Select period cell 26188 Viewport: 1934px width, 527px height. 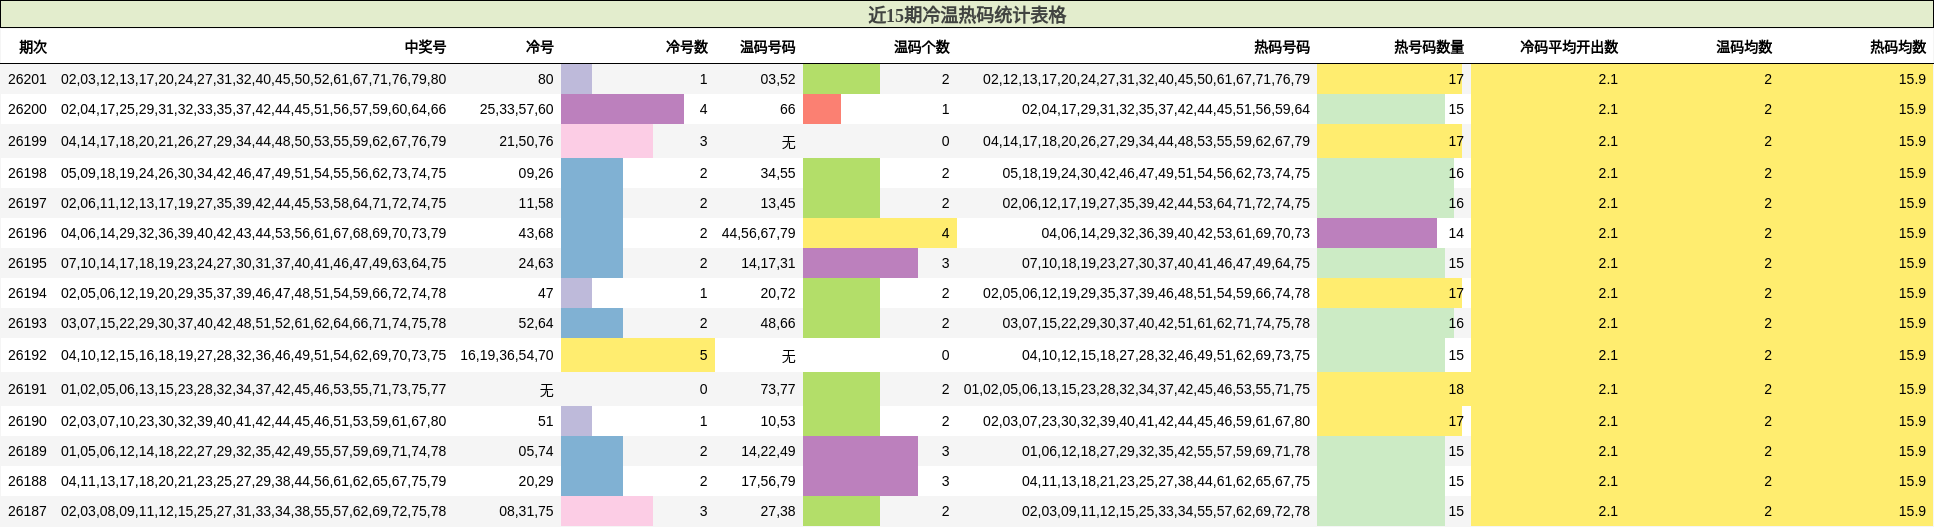click(x=27, y=481)
